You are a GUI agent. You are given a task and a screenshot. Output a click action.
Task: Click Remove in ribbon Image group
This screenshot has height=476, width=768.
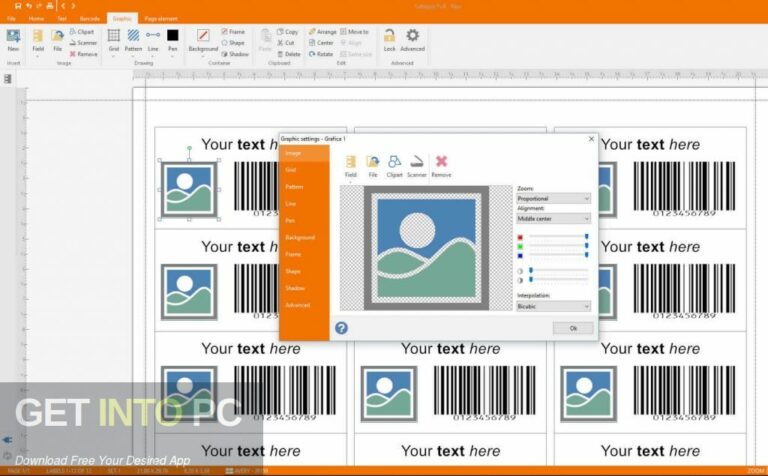click(83, 54)
